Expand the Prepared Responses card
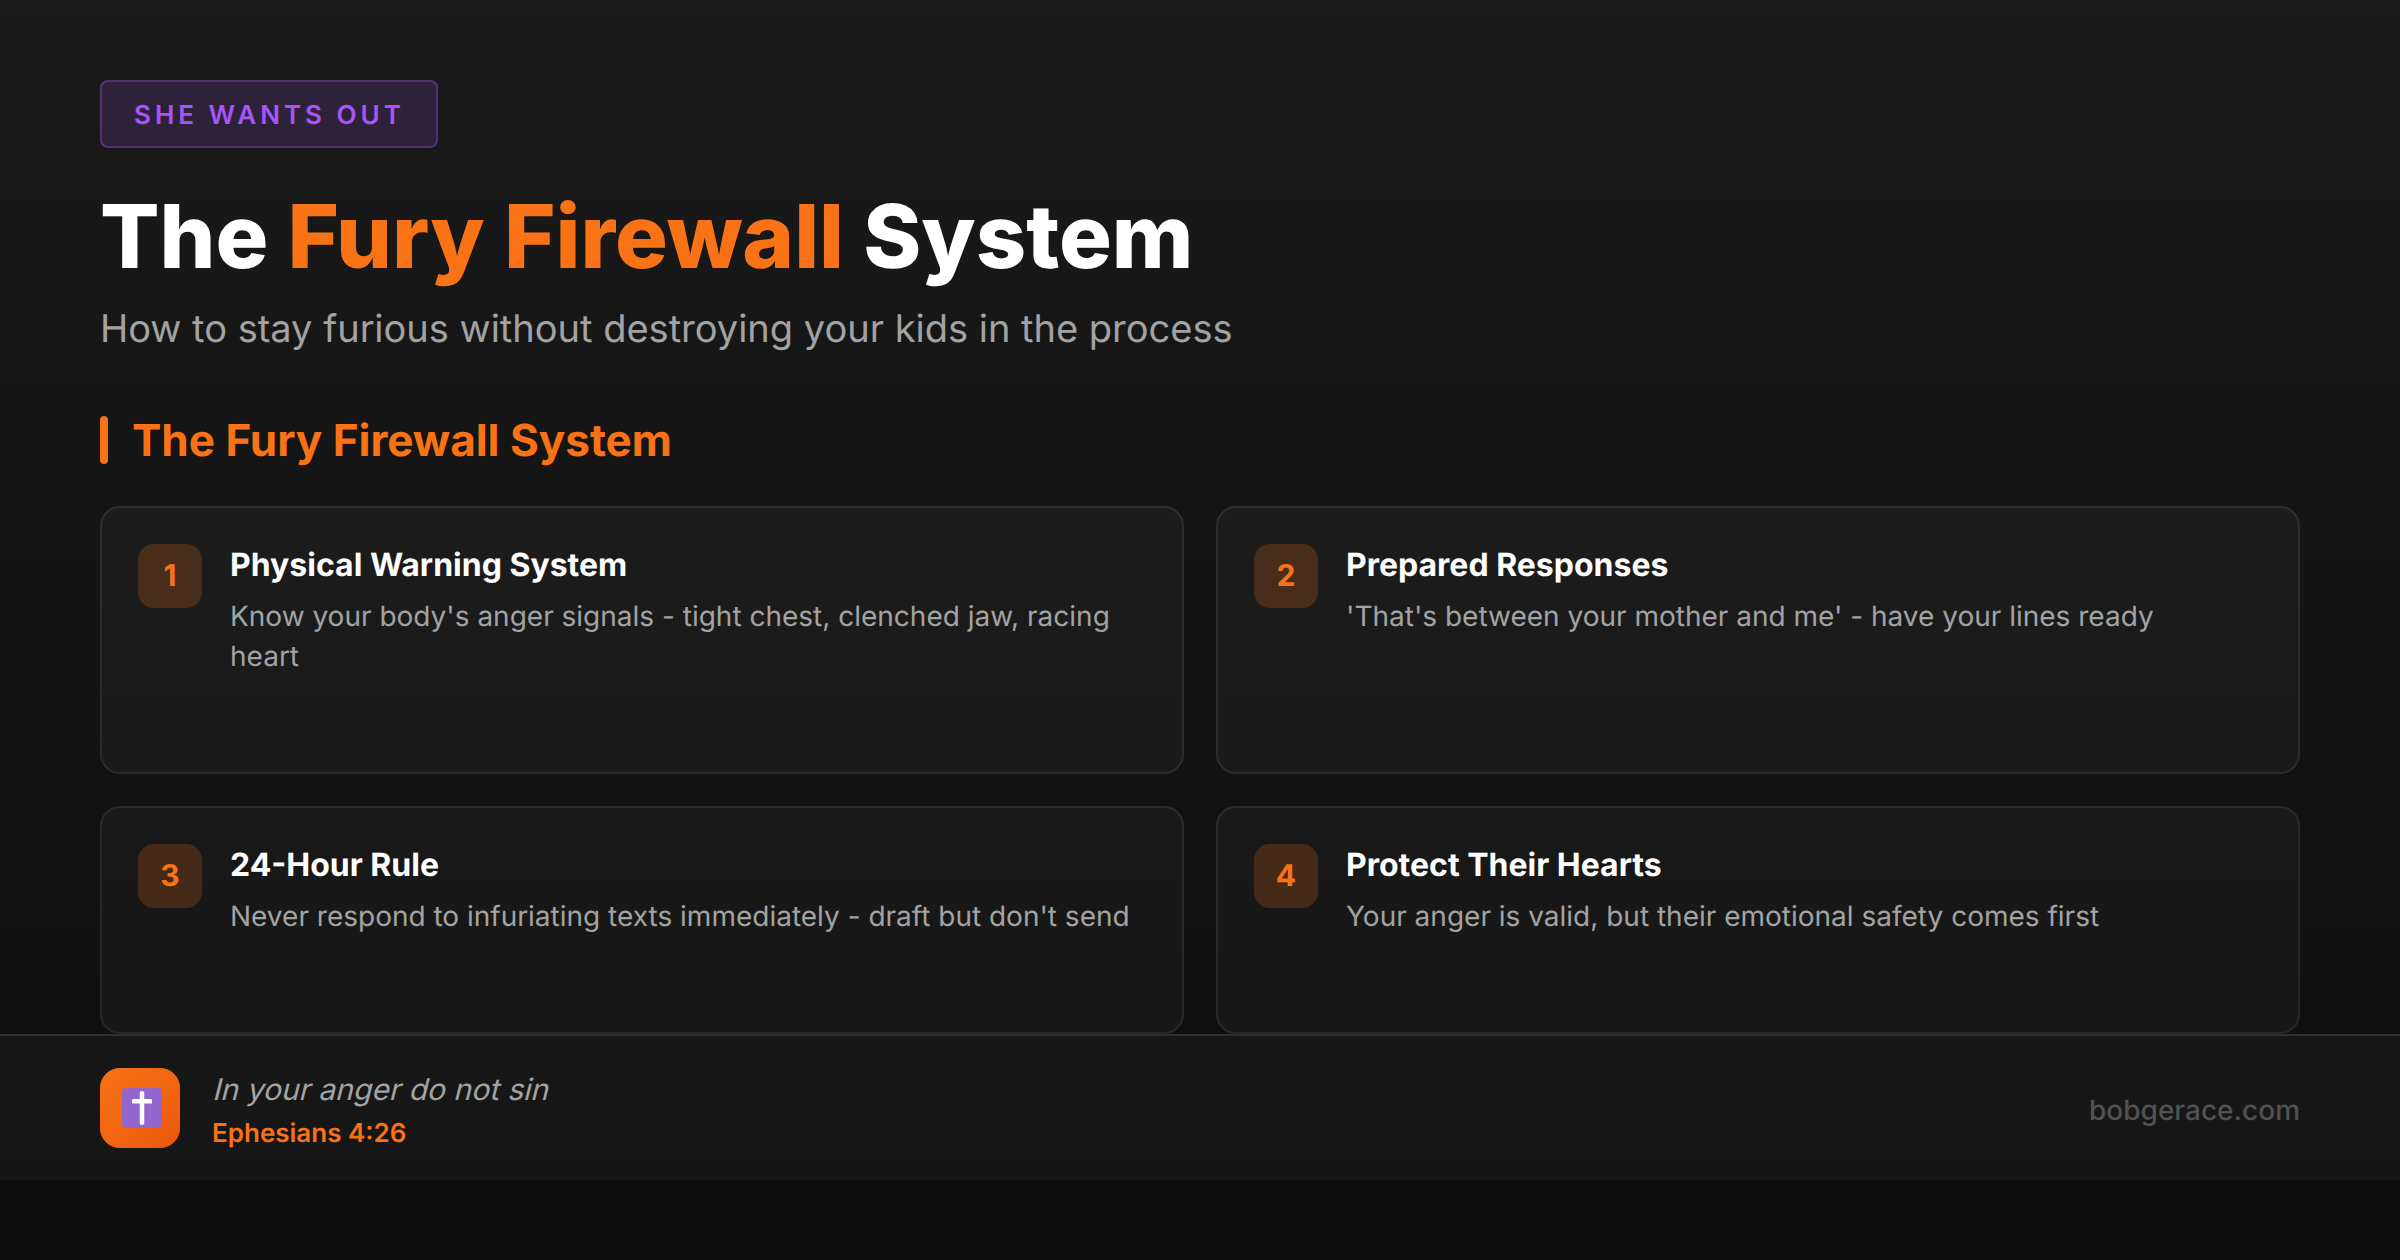The width and height of the screenshot is (2400, 1260). coord(1757,640)
